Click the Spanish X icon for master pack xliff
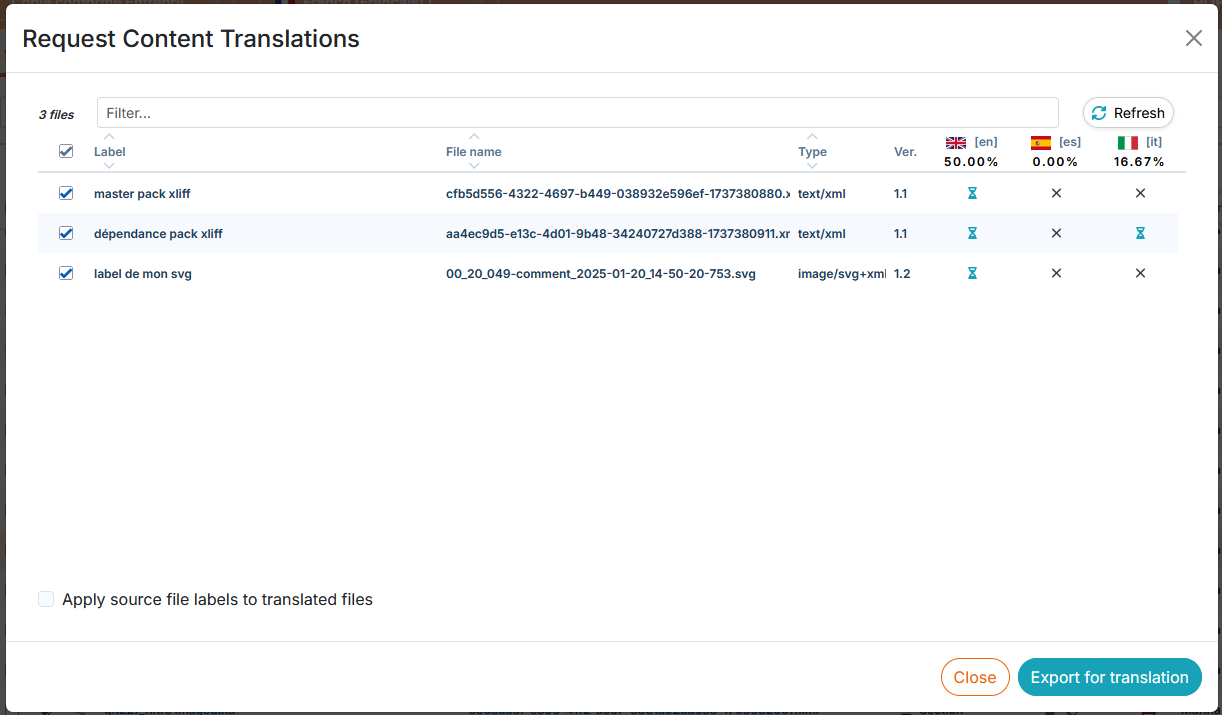 (x=1056, y=193)
